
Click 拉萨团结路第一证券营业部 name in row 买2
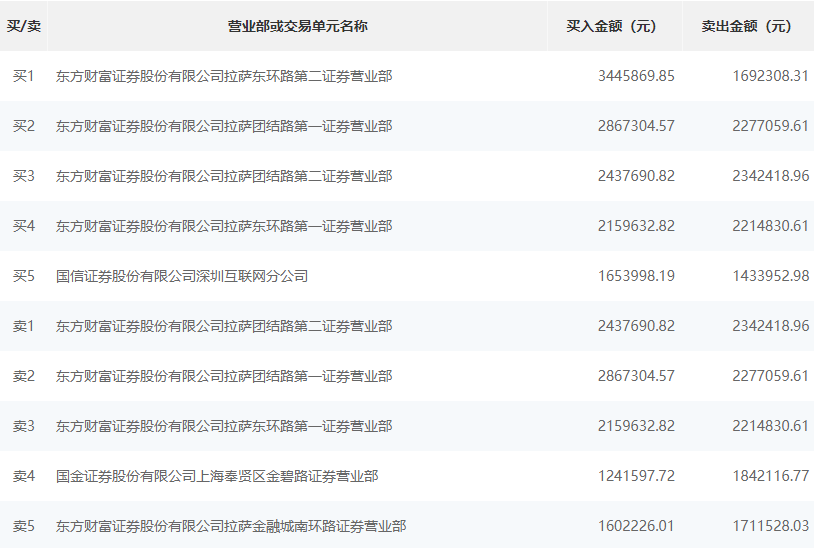pos(224,126)
